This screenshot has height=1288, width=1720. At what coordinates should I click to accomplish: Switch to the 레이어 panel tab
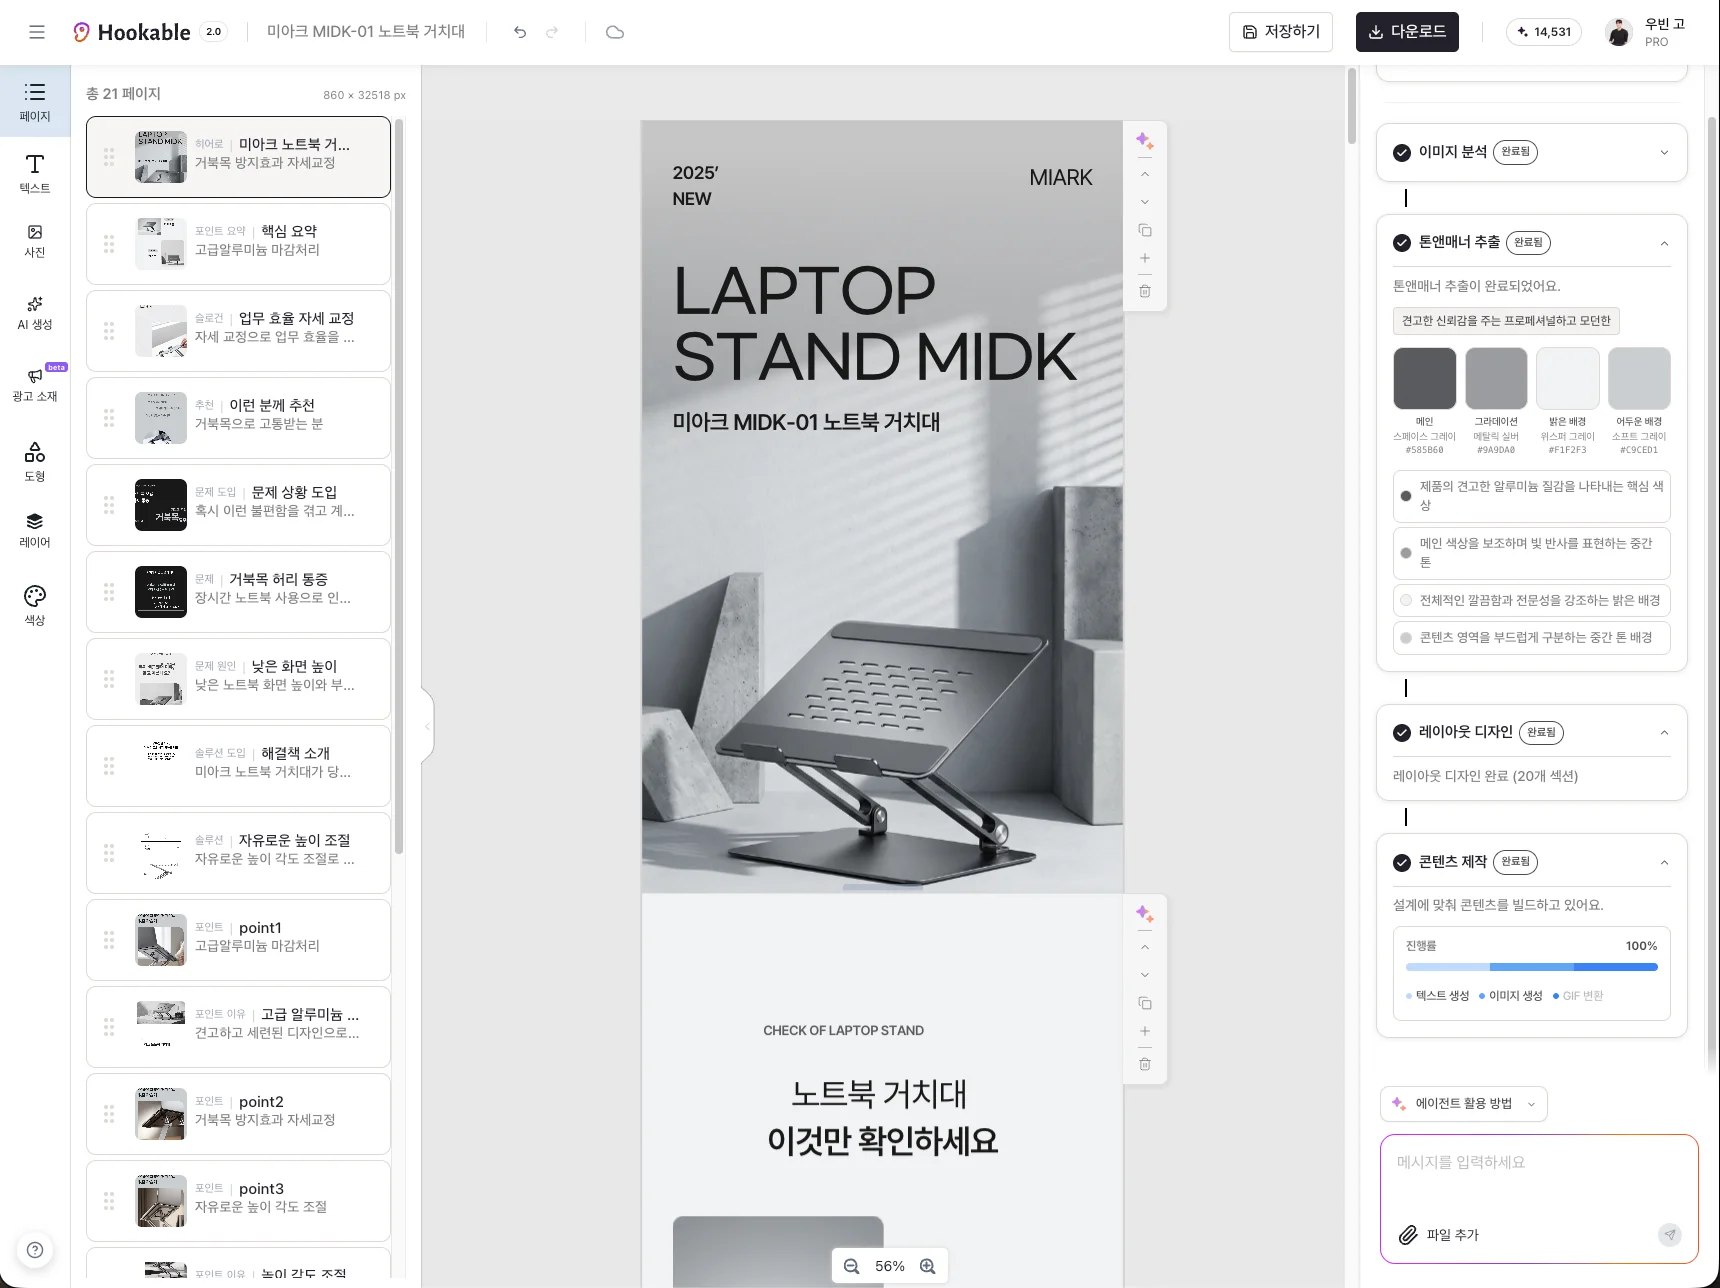[x=35, y=529]
